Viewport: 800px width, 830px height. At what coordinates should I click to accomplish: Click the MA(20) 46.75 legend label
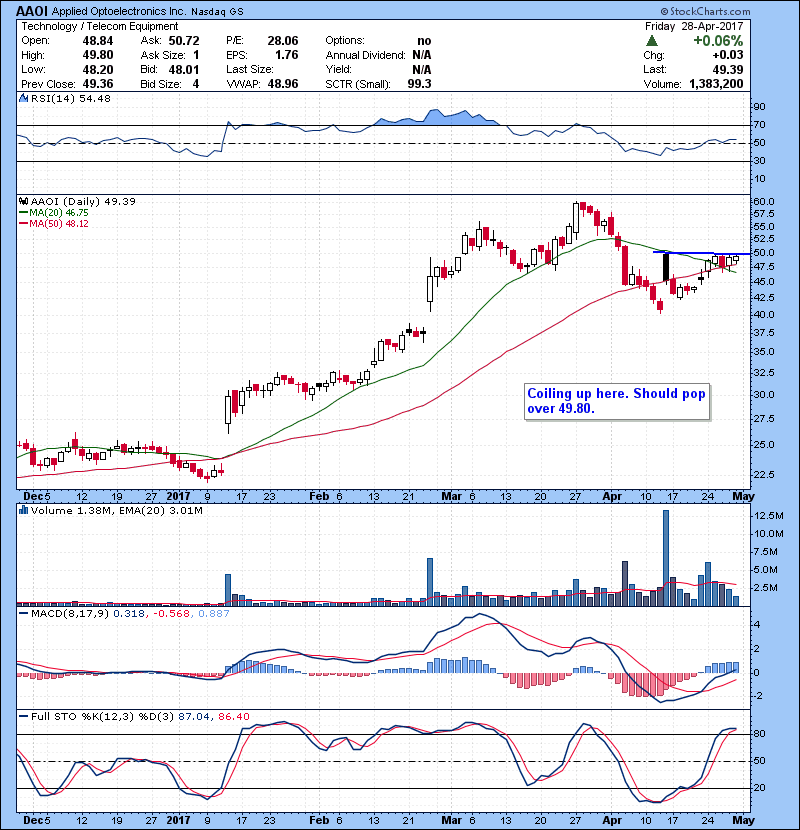(x=59, y=213)
